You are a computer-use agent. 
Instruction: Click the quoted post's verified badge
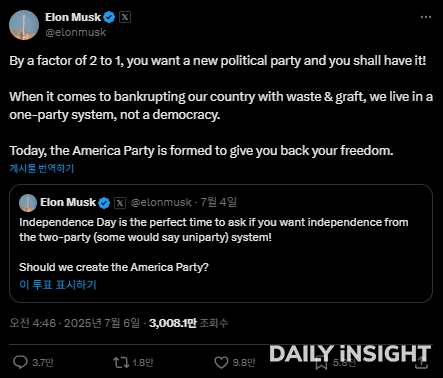pos(104,203)
